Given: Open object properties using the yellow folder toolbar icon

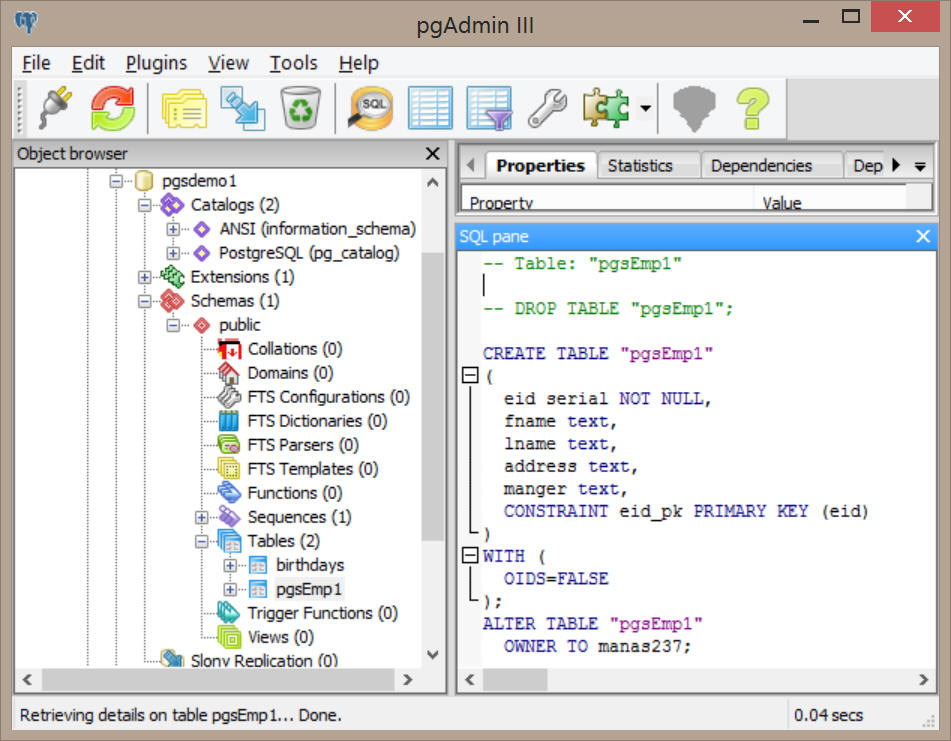Looking at the screenshot, I should [184, 109].
